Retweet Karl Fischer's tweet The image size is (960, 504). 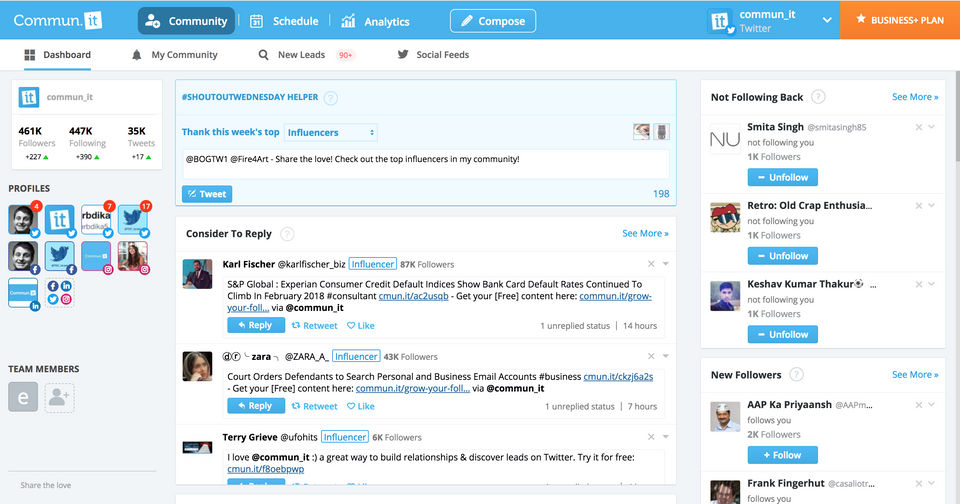(315, 326)
